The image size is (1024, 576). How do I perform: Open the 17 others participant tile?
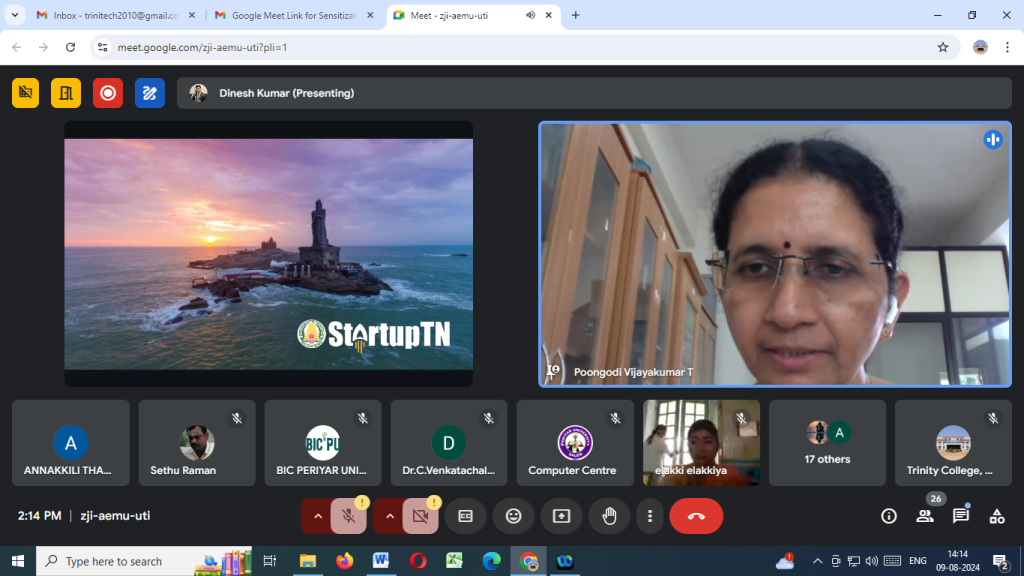pyautogui.click(x=827, y=443)
